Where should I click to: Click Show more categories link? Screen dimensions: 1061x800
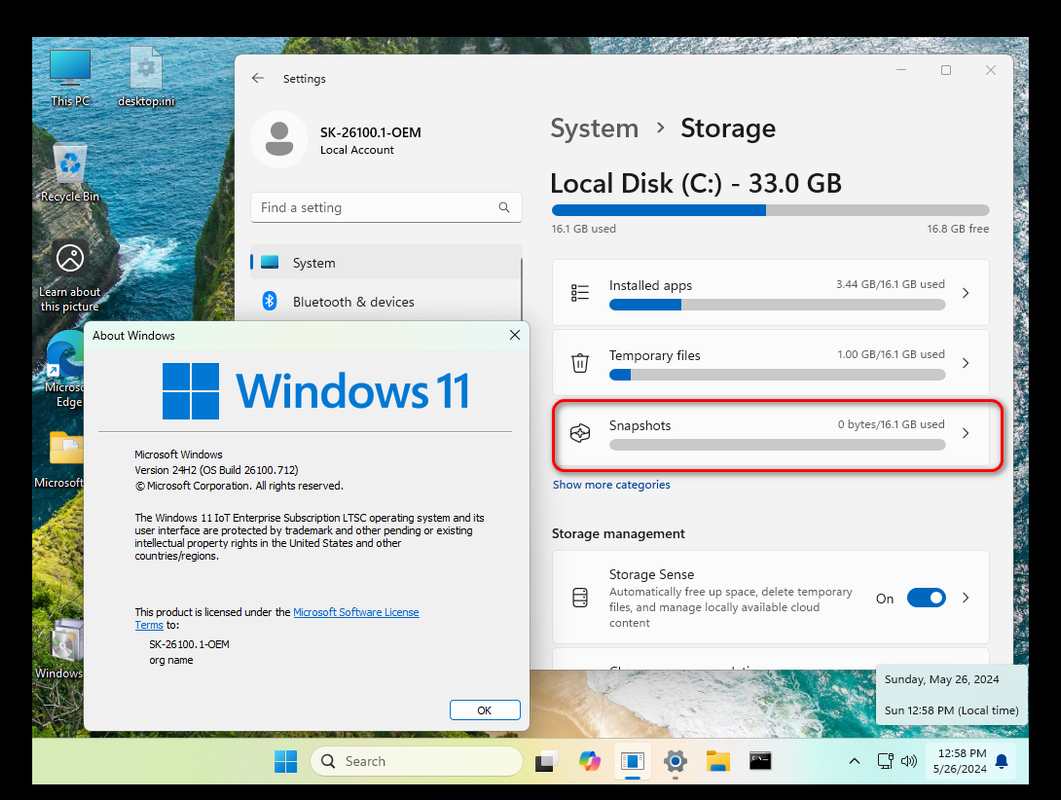[x=611, y=485]
